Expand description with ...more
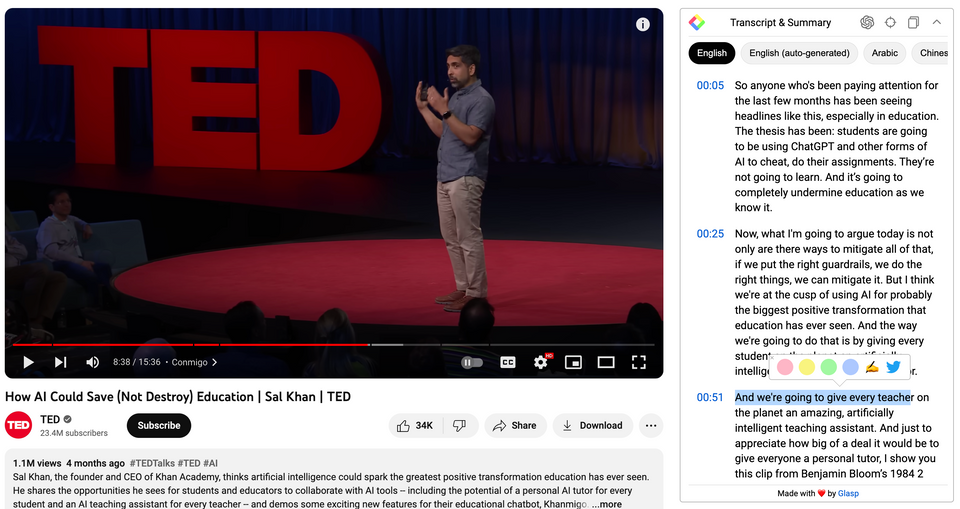Viewport: 960px width, 509px height. click(x=607, y=504)
